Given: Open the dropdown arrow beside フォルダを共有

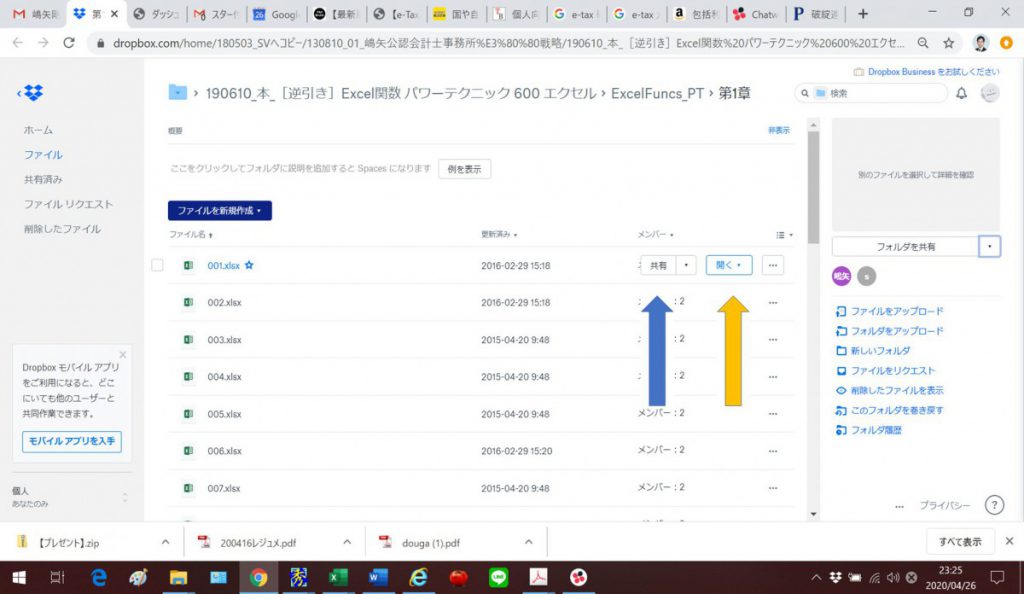Looking at the screenshot, I should tap(989, 246).
